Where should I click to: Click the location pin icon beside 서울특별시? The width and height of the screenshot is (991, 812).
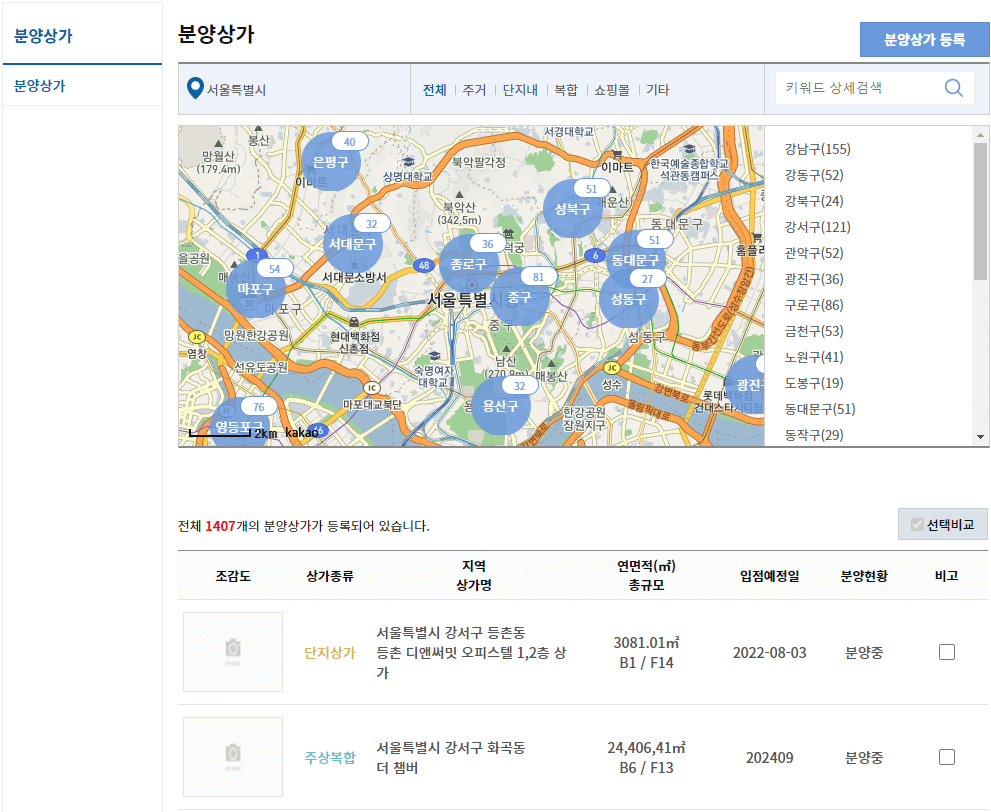pos(196,87)
